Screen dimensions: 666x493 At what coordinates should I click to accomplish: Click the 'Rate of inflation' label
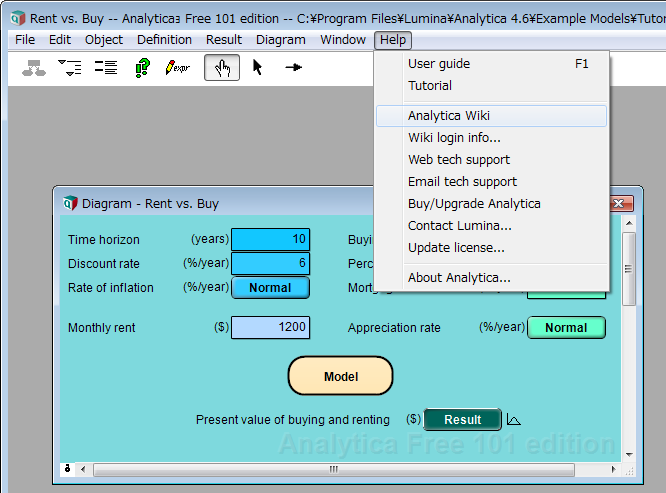(110, 288)
